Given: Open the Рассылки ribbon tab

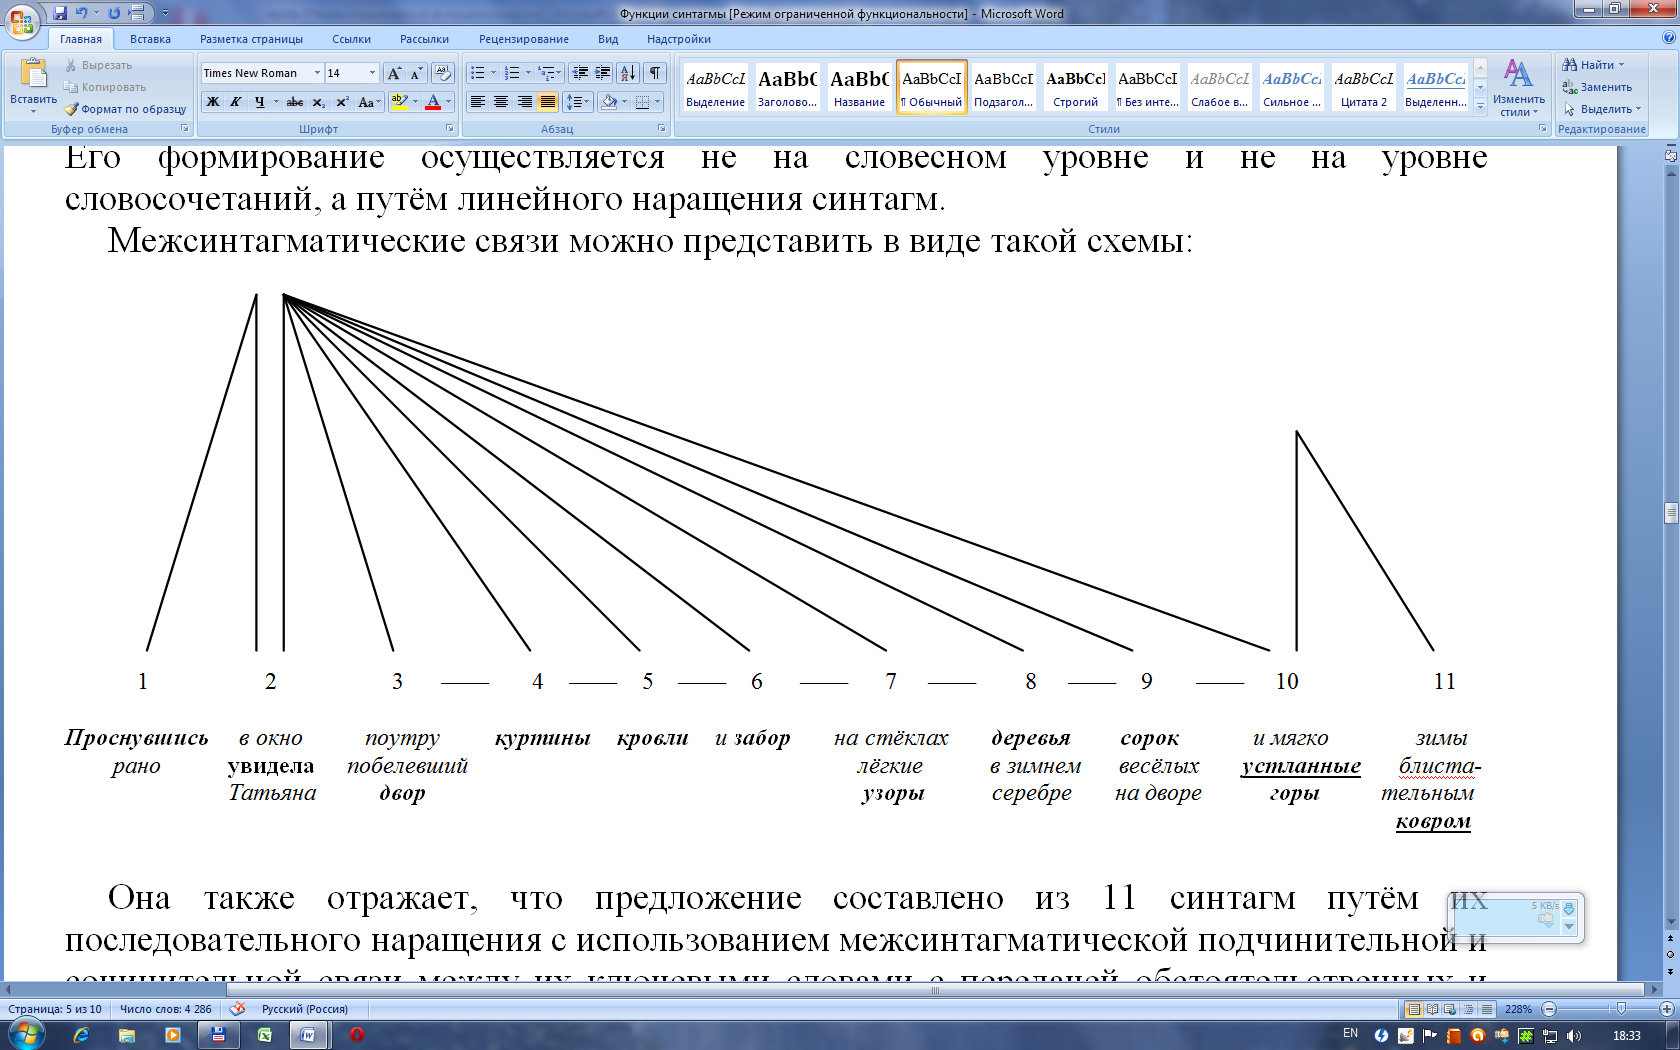Looking at the screenshot, I should point(424,39).
